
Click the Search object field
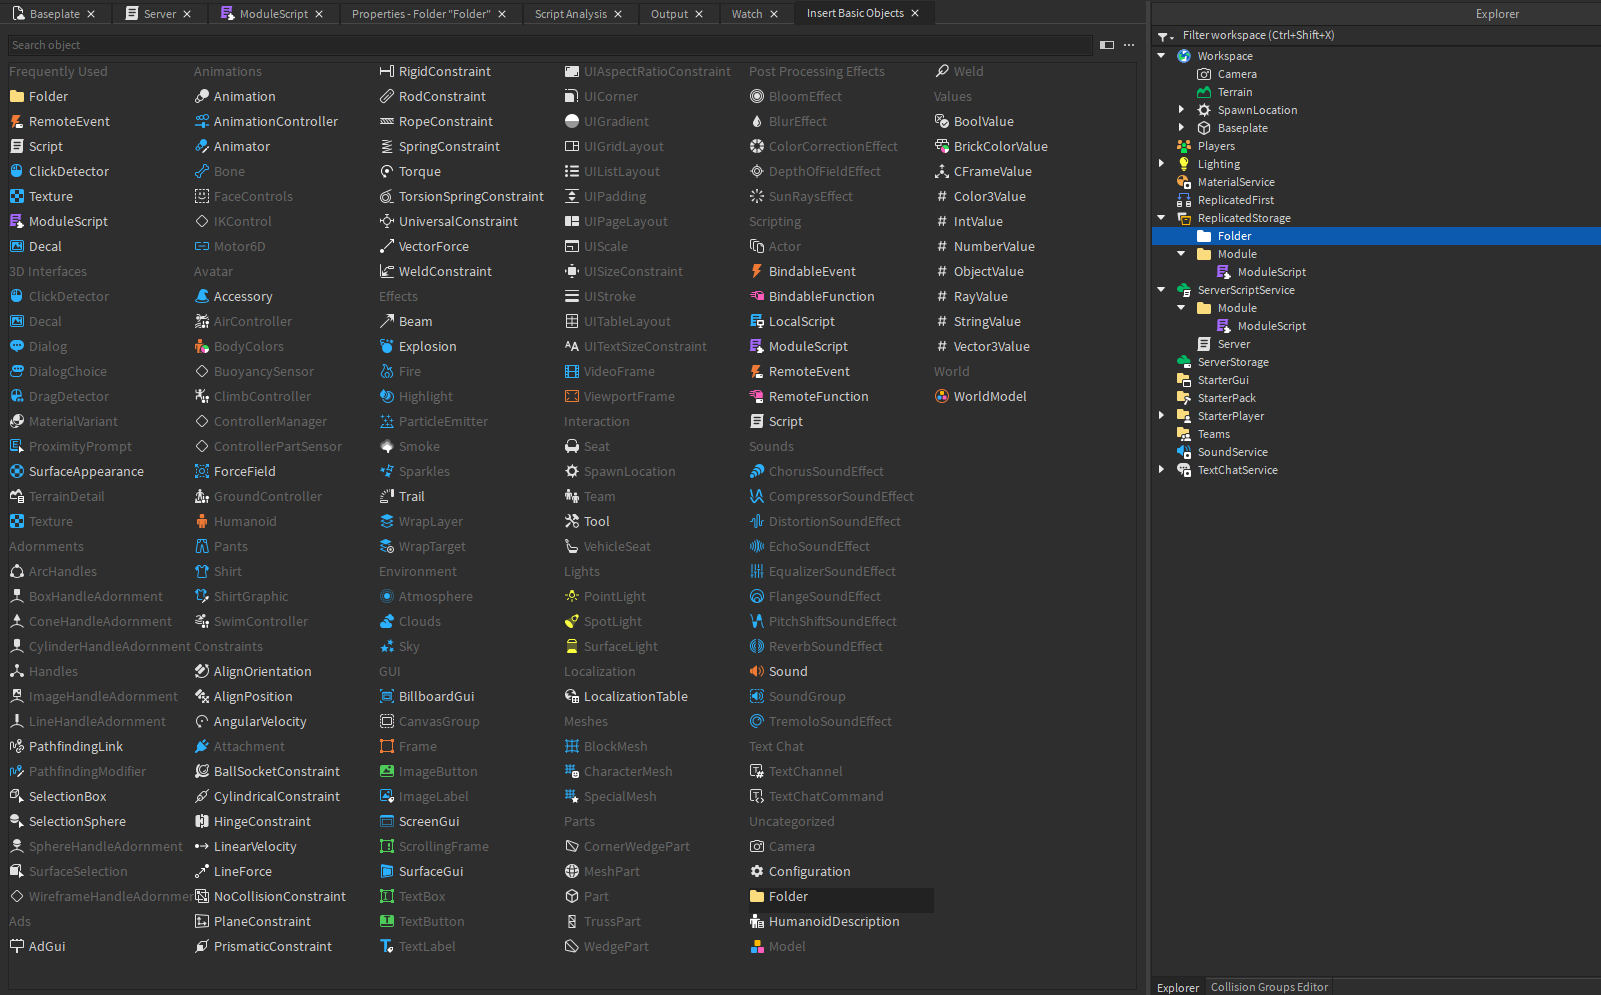coord(550,45)
